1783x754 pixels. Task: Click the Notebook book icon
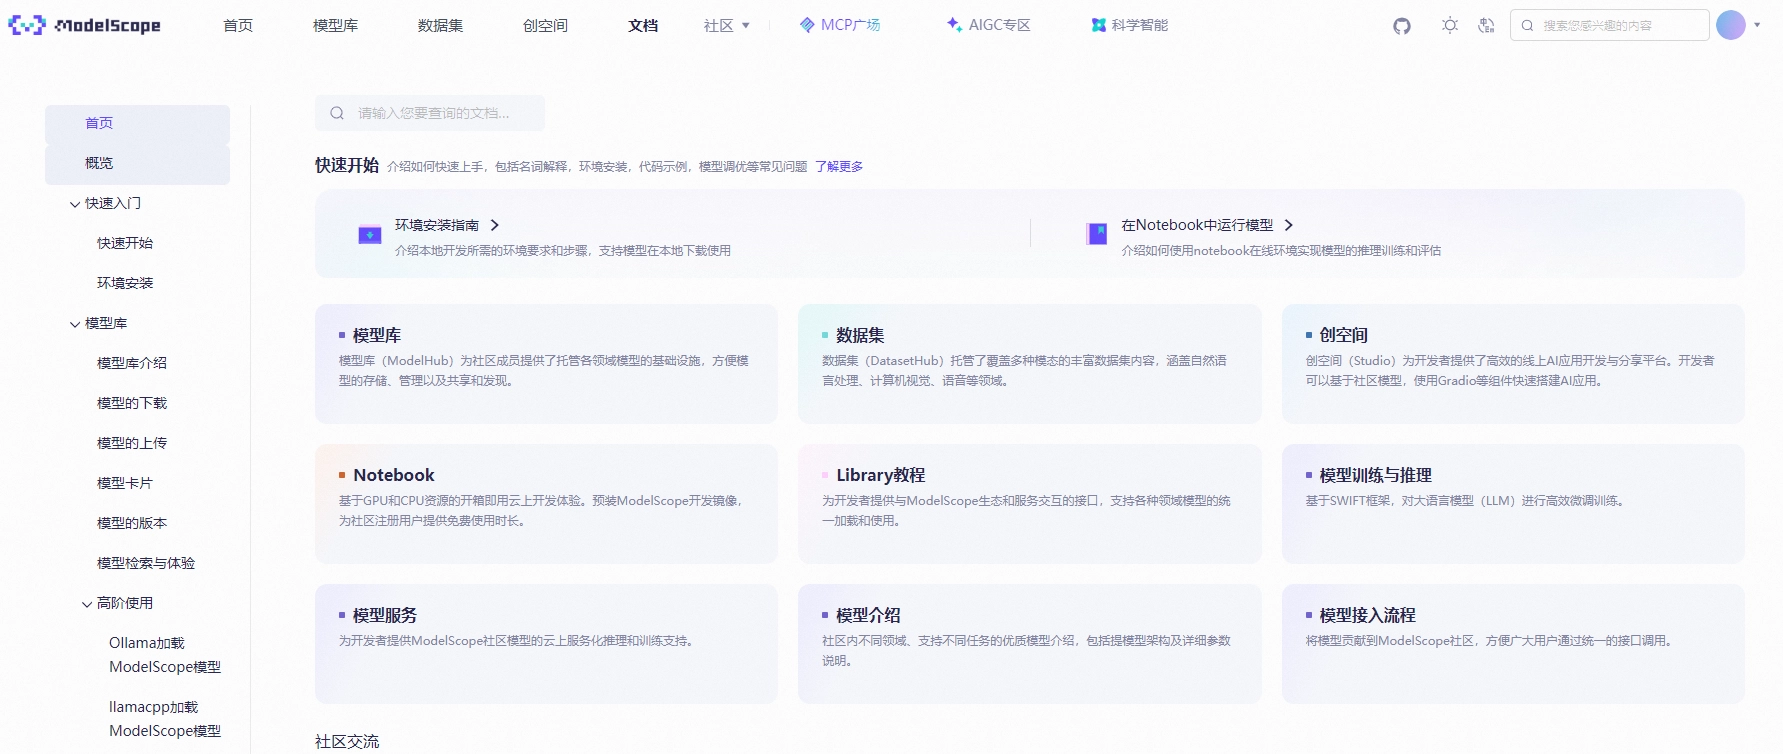(1097, 234)
